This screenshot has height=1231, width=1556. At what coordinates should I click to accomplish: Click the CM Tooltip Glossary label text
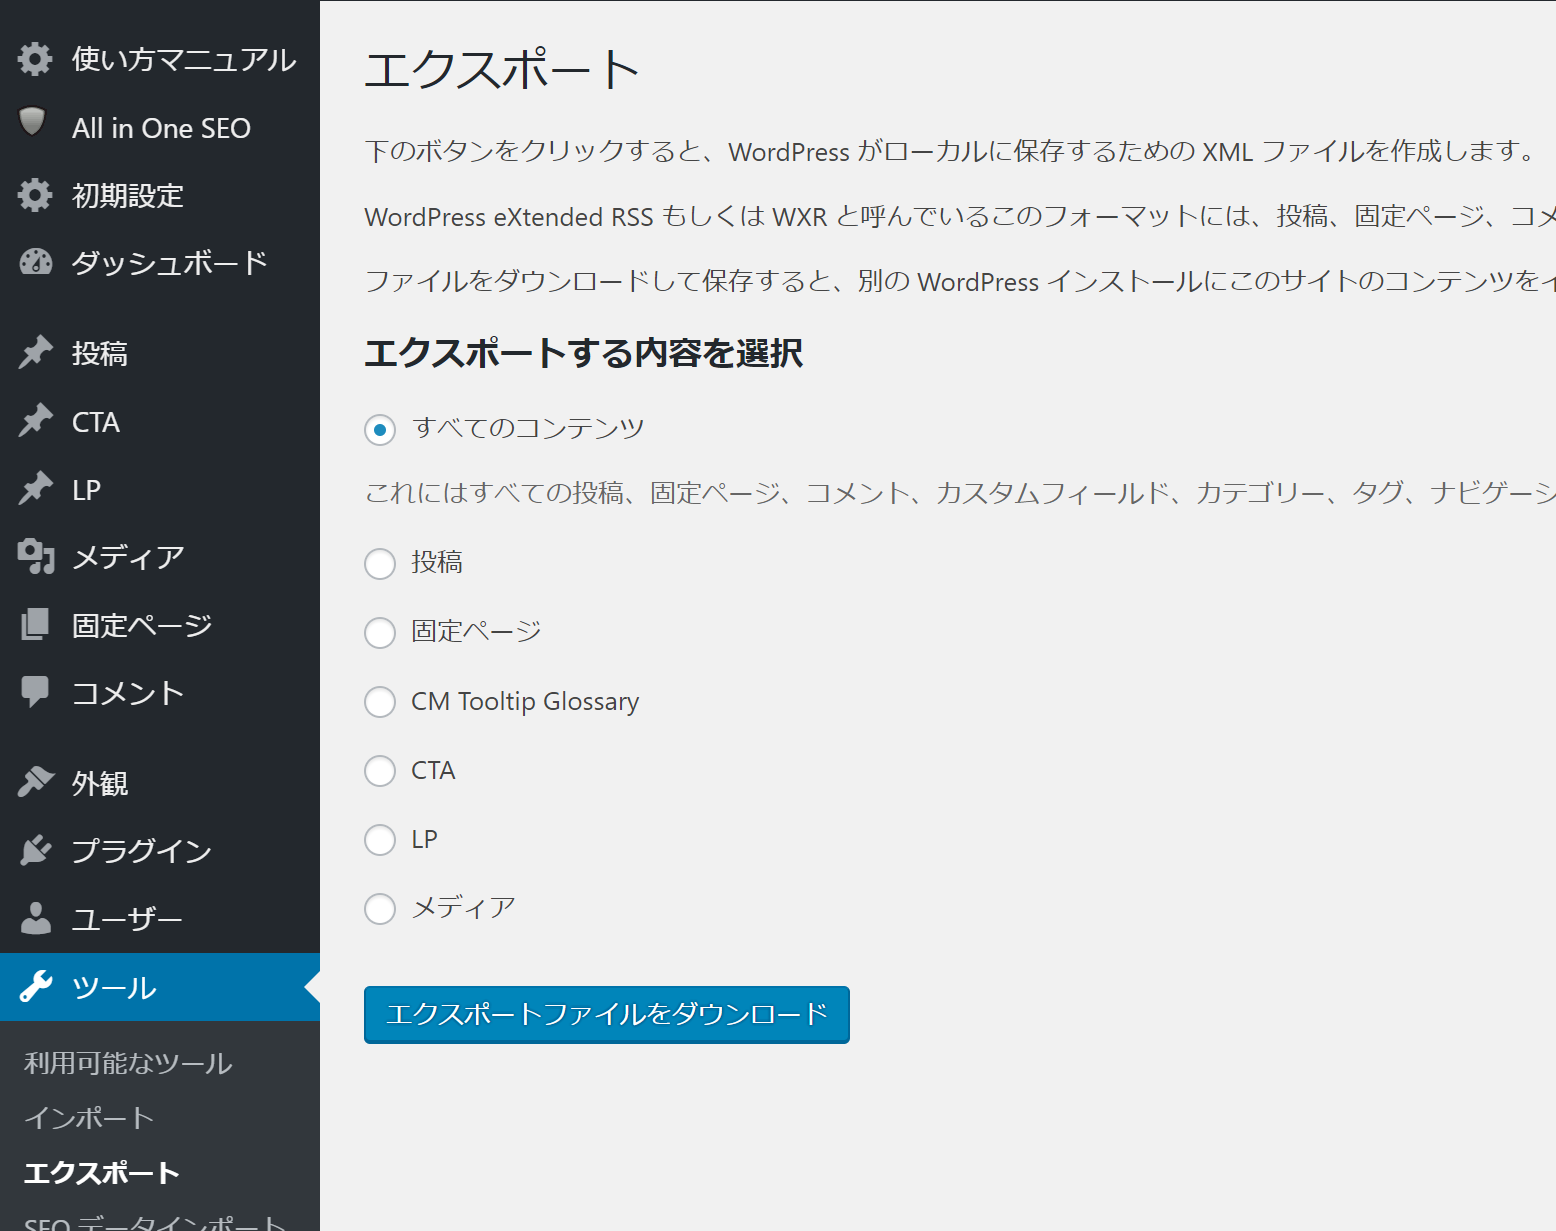(x=525, y=701)
